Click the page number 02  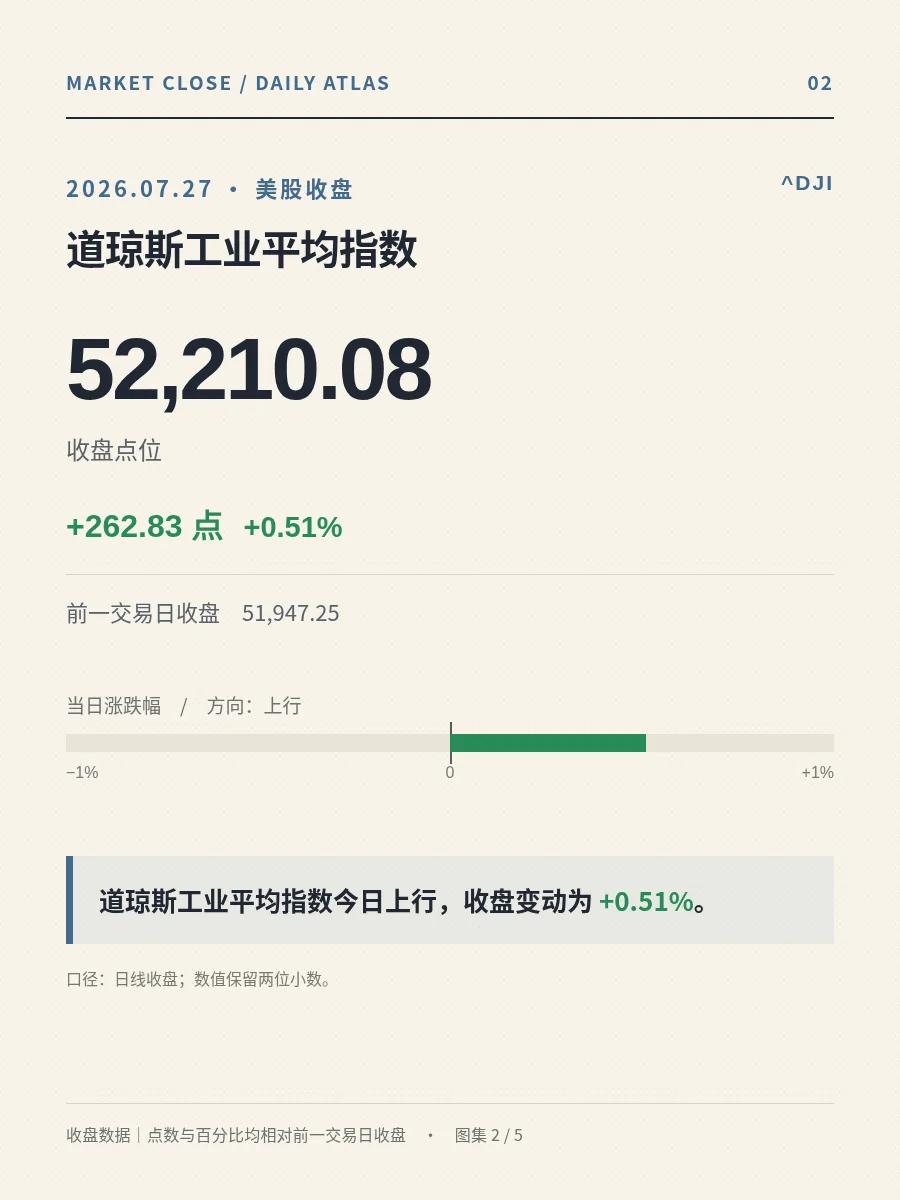(820, 83)
